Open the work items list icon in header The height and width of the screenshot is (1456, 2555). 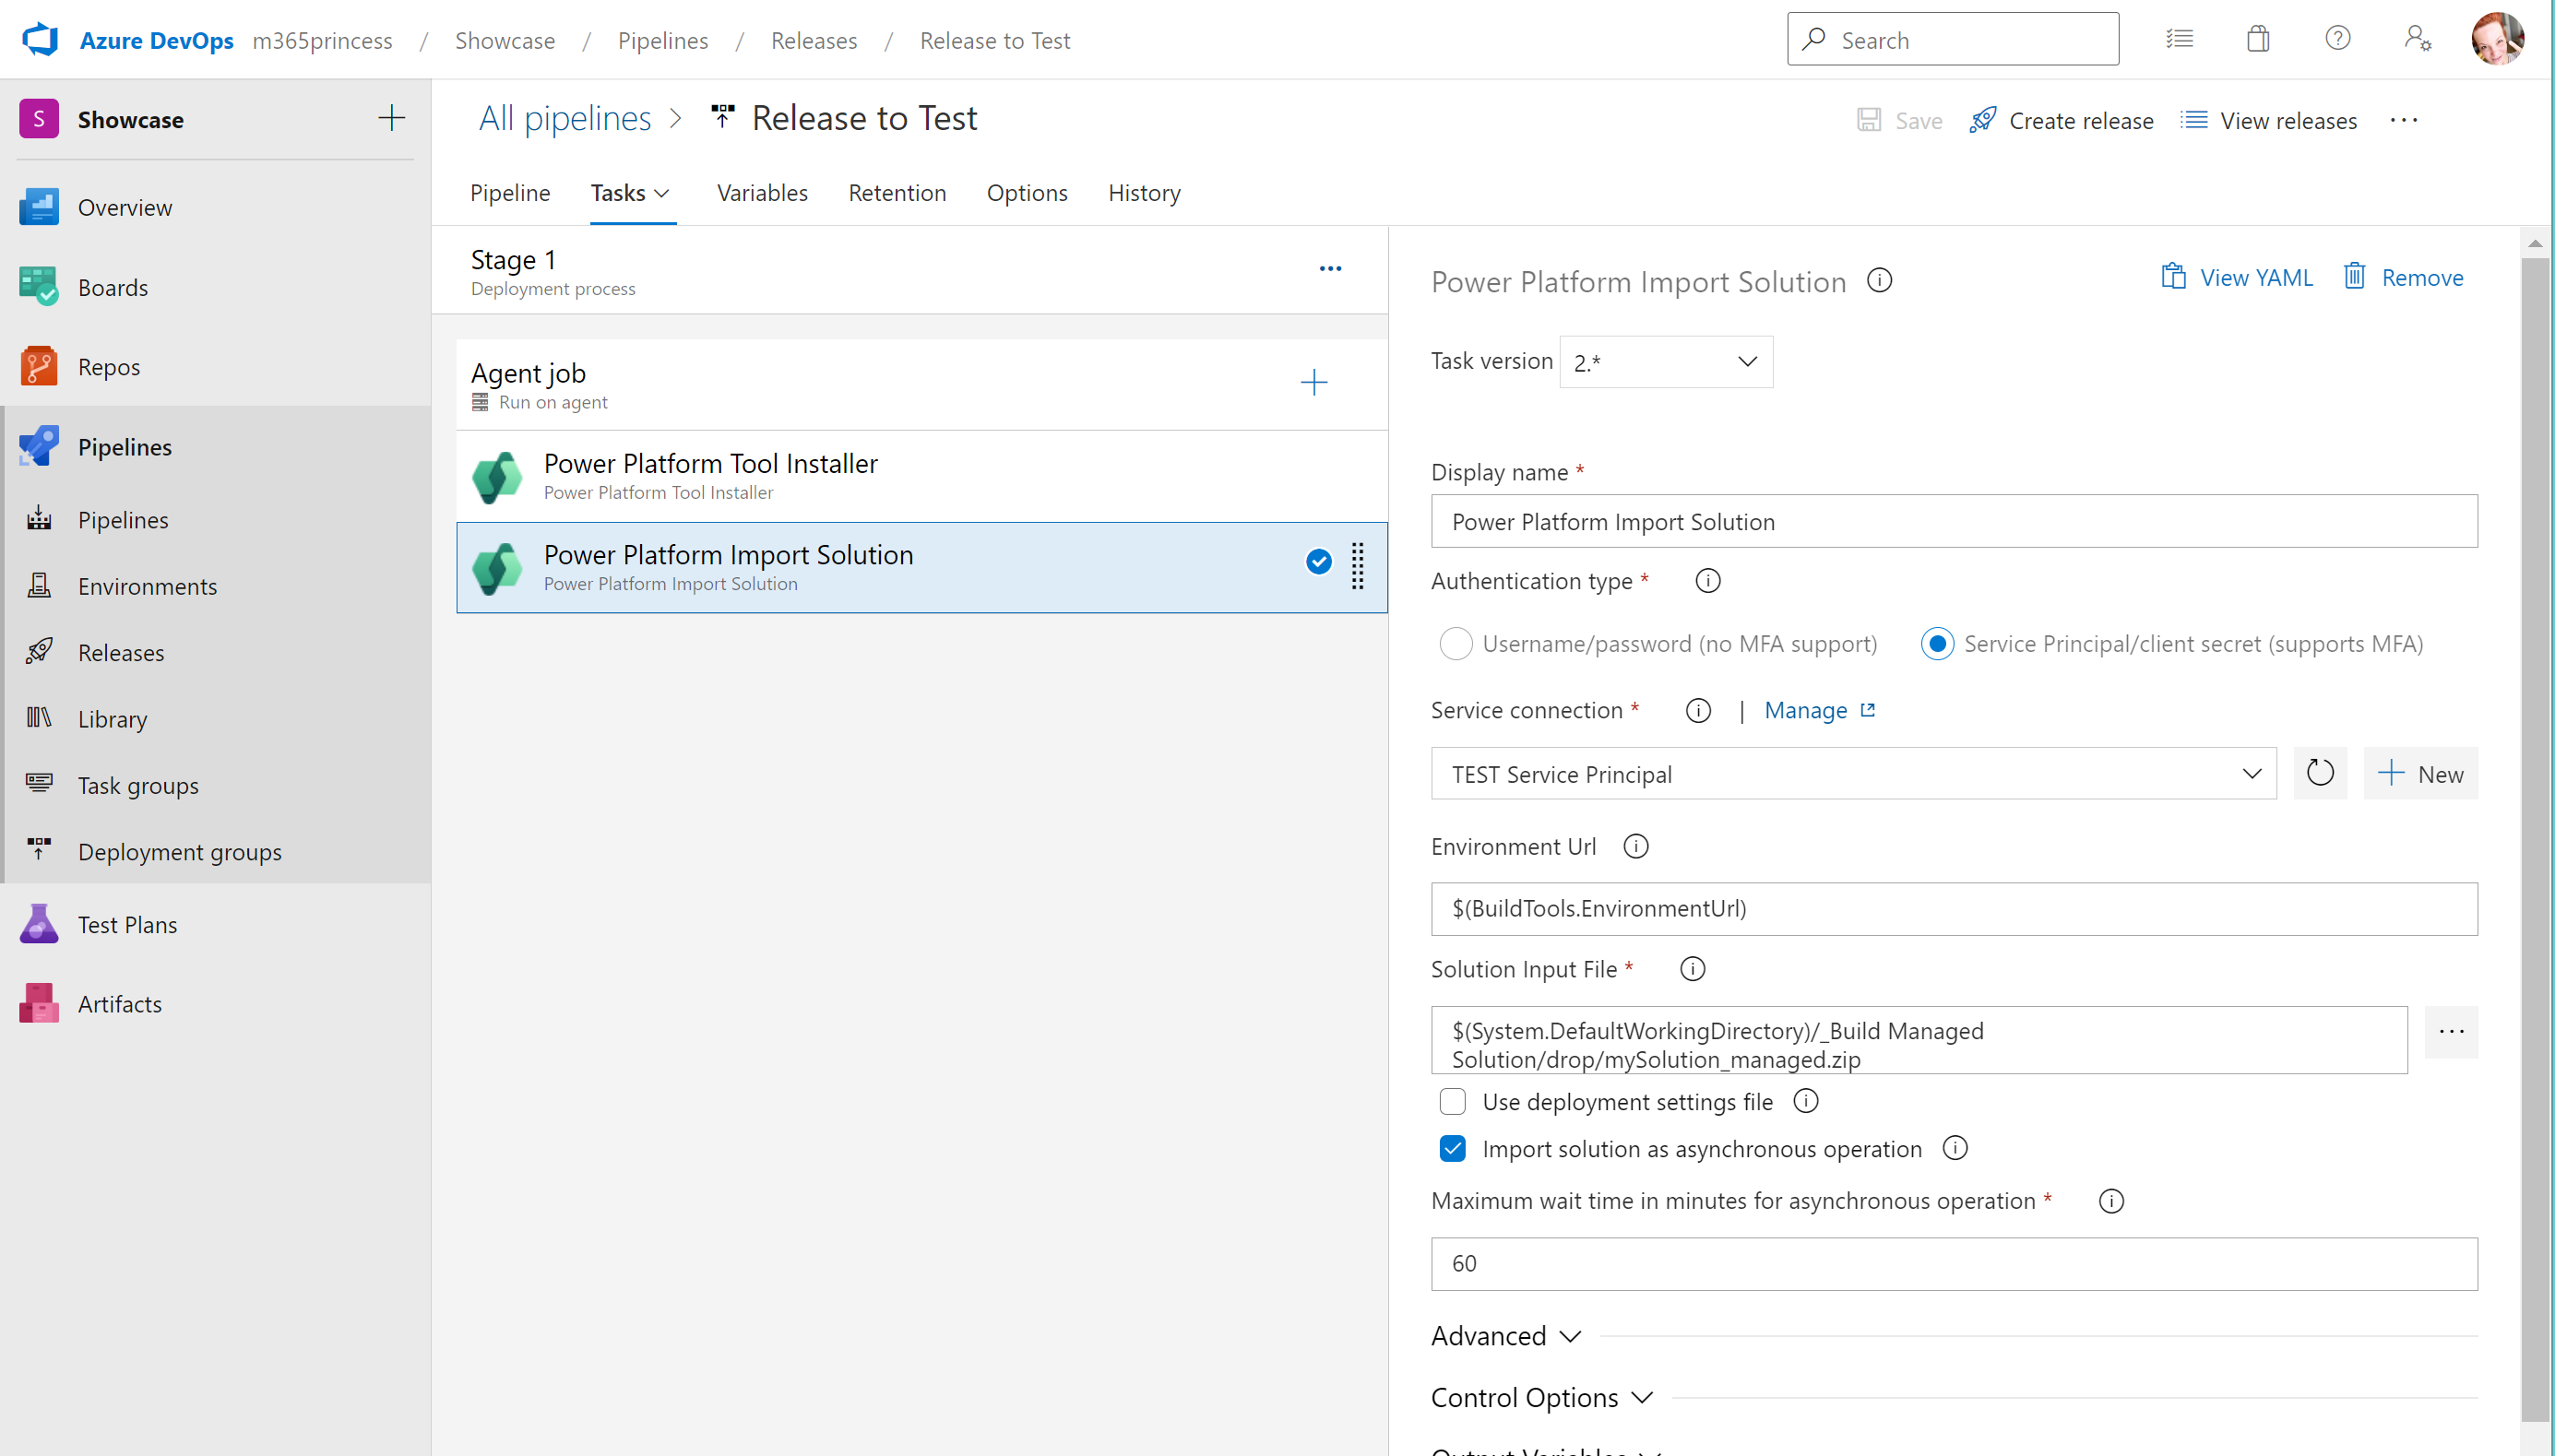click(x=2179, y=39)
